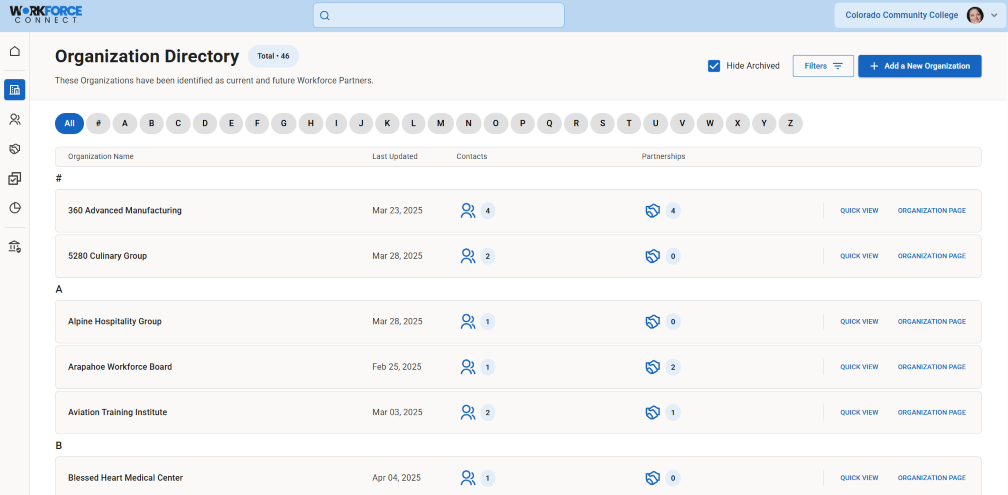Image resolution: width=1008 pixels, height=495 pixels.
Task: Open the Filters dropdown
Action: 823,66
